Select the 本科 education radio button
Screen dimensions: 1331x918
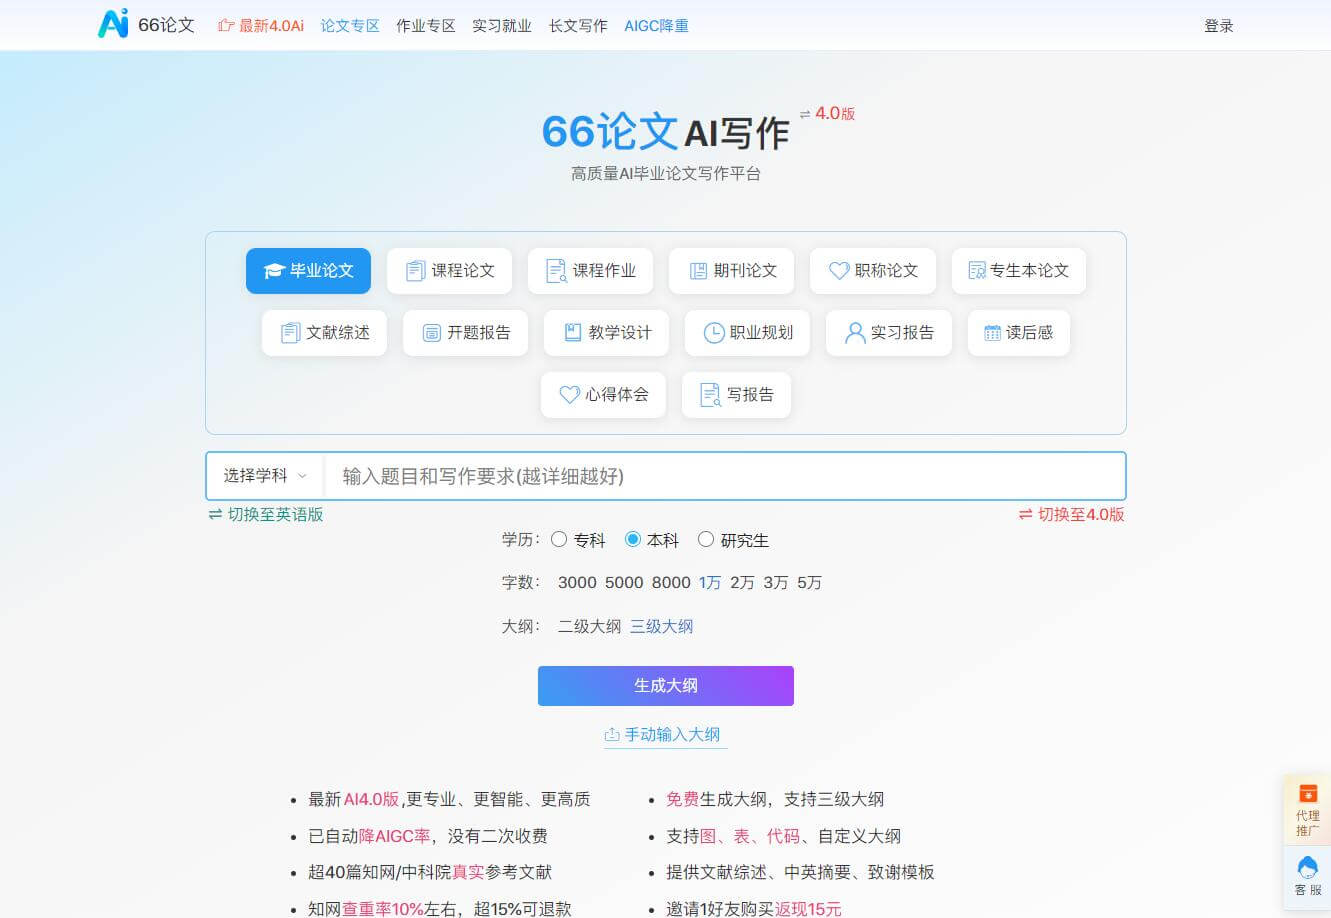(x=633, y=540)
